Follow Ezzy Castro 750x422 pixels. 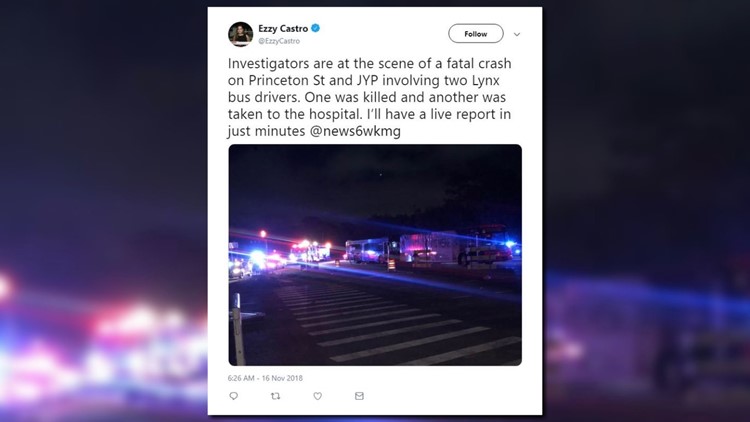[x=475, y=33]
